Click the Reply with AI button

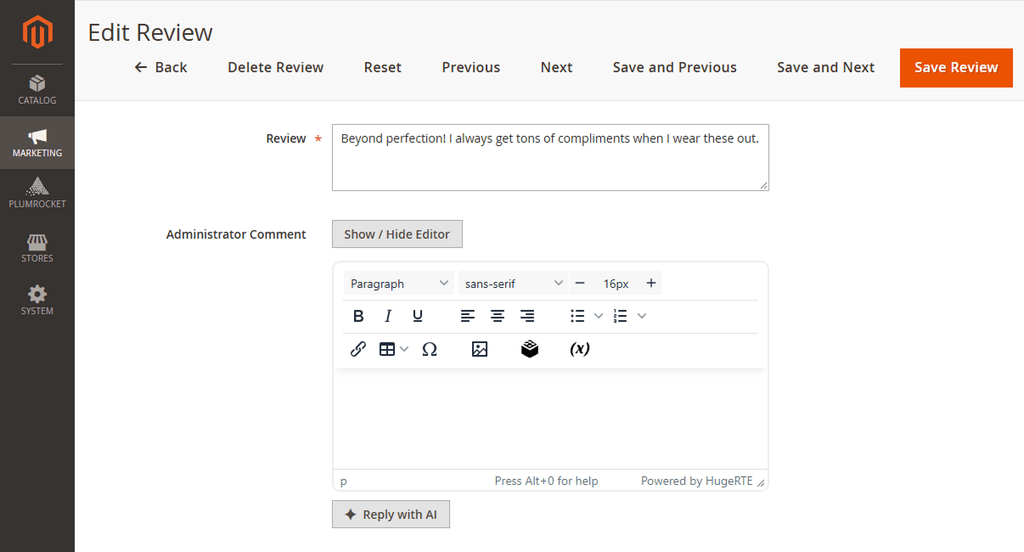coord(391,514)
